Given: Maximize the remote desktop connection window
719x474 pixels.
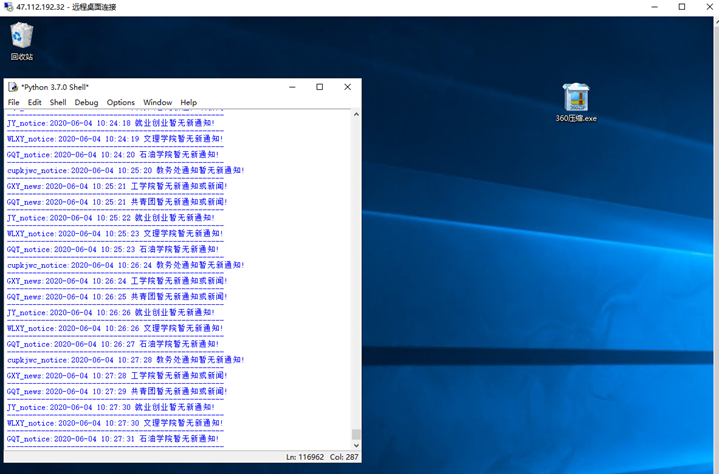Looking at the screenshot, I should pyautogui.click(x=682, y=7).
